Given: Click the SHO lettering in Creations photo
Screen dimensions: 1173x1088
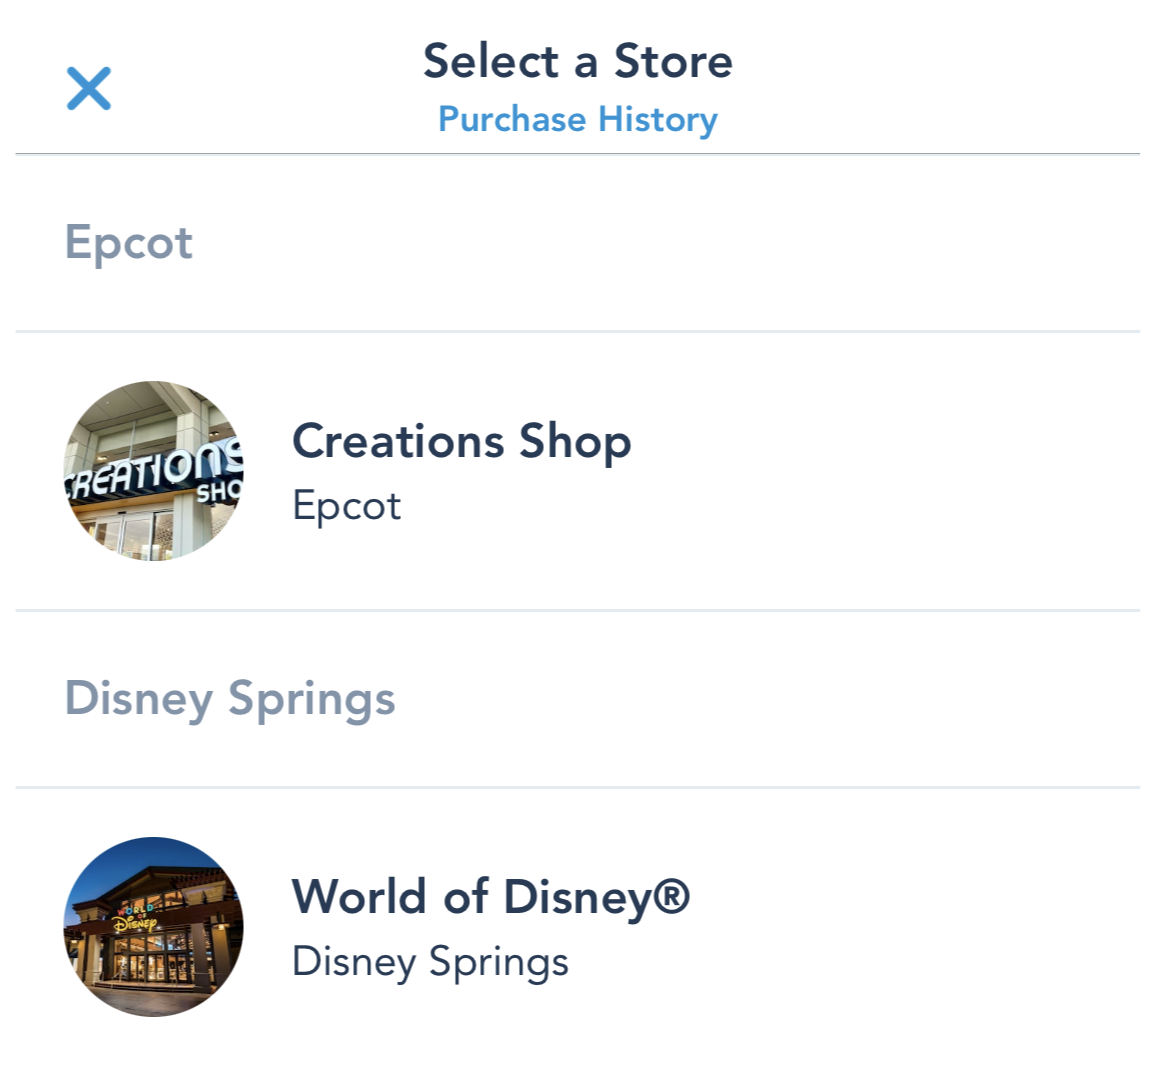Looking at the screenshot, I should (x=218, y=492).
